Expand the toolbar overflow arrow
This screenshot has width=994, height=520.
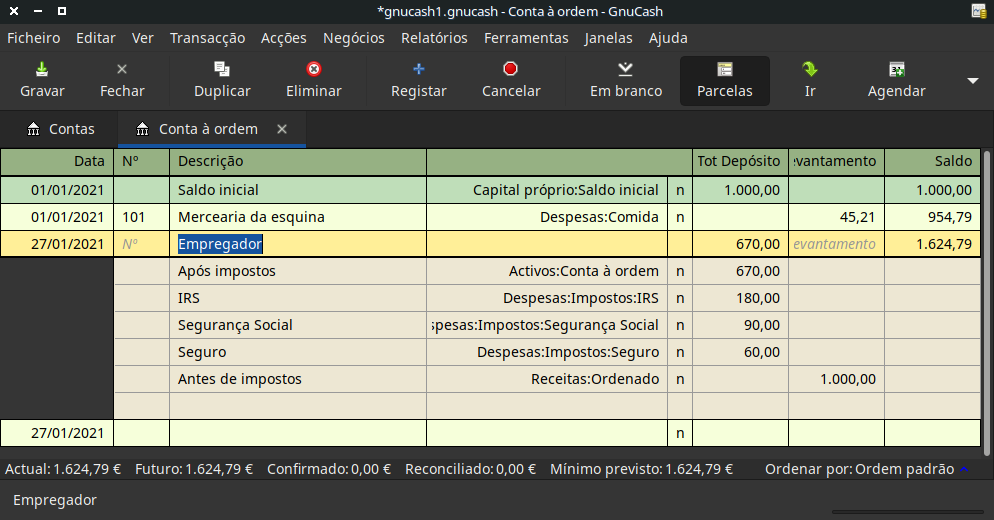(973, 81)
